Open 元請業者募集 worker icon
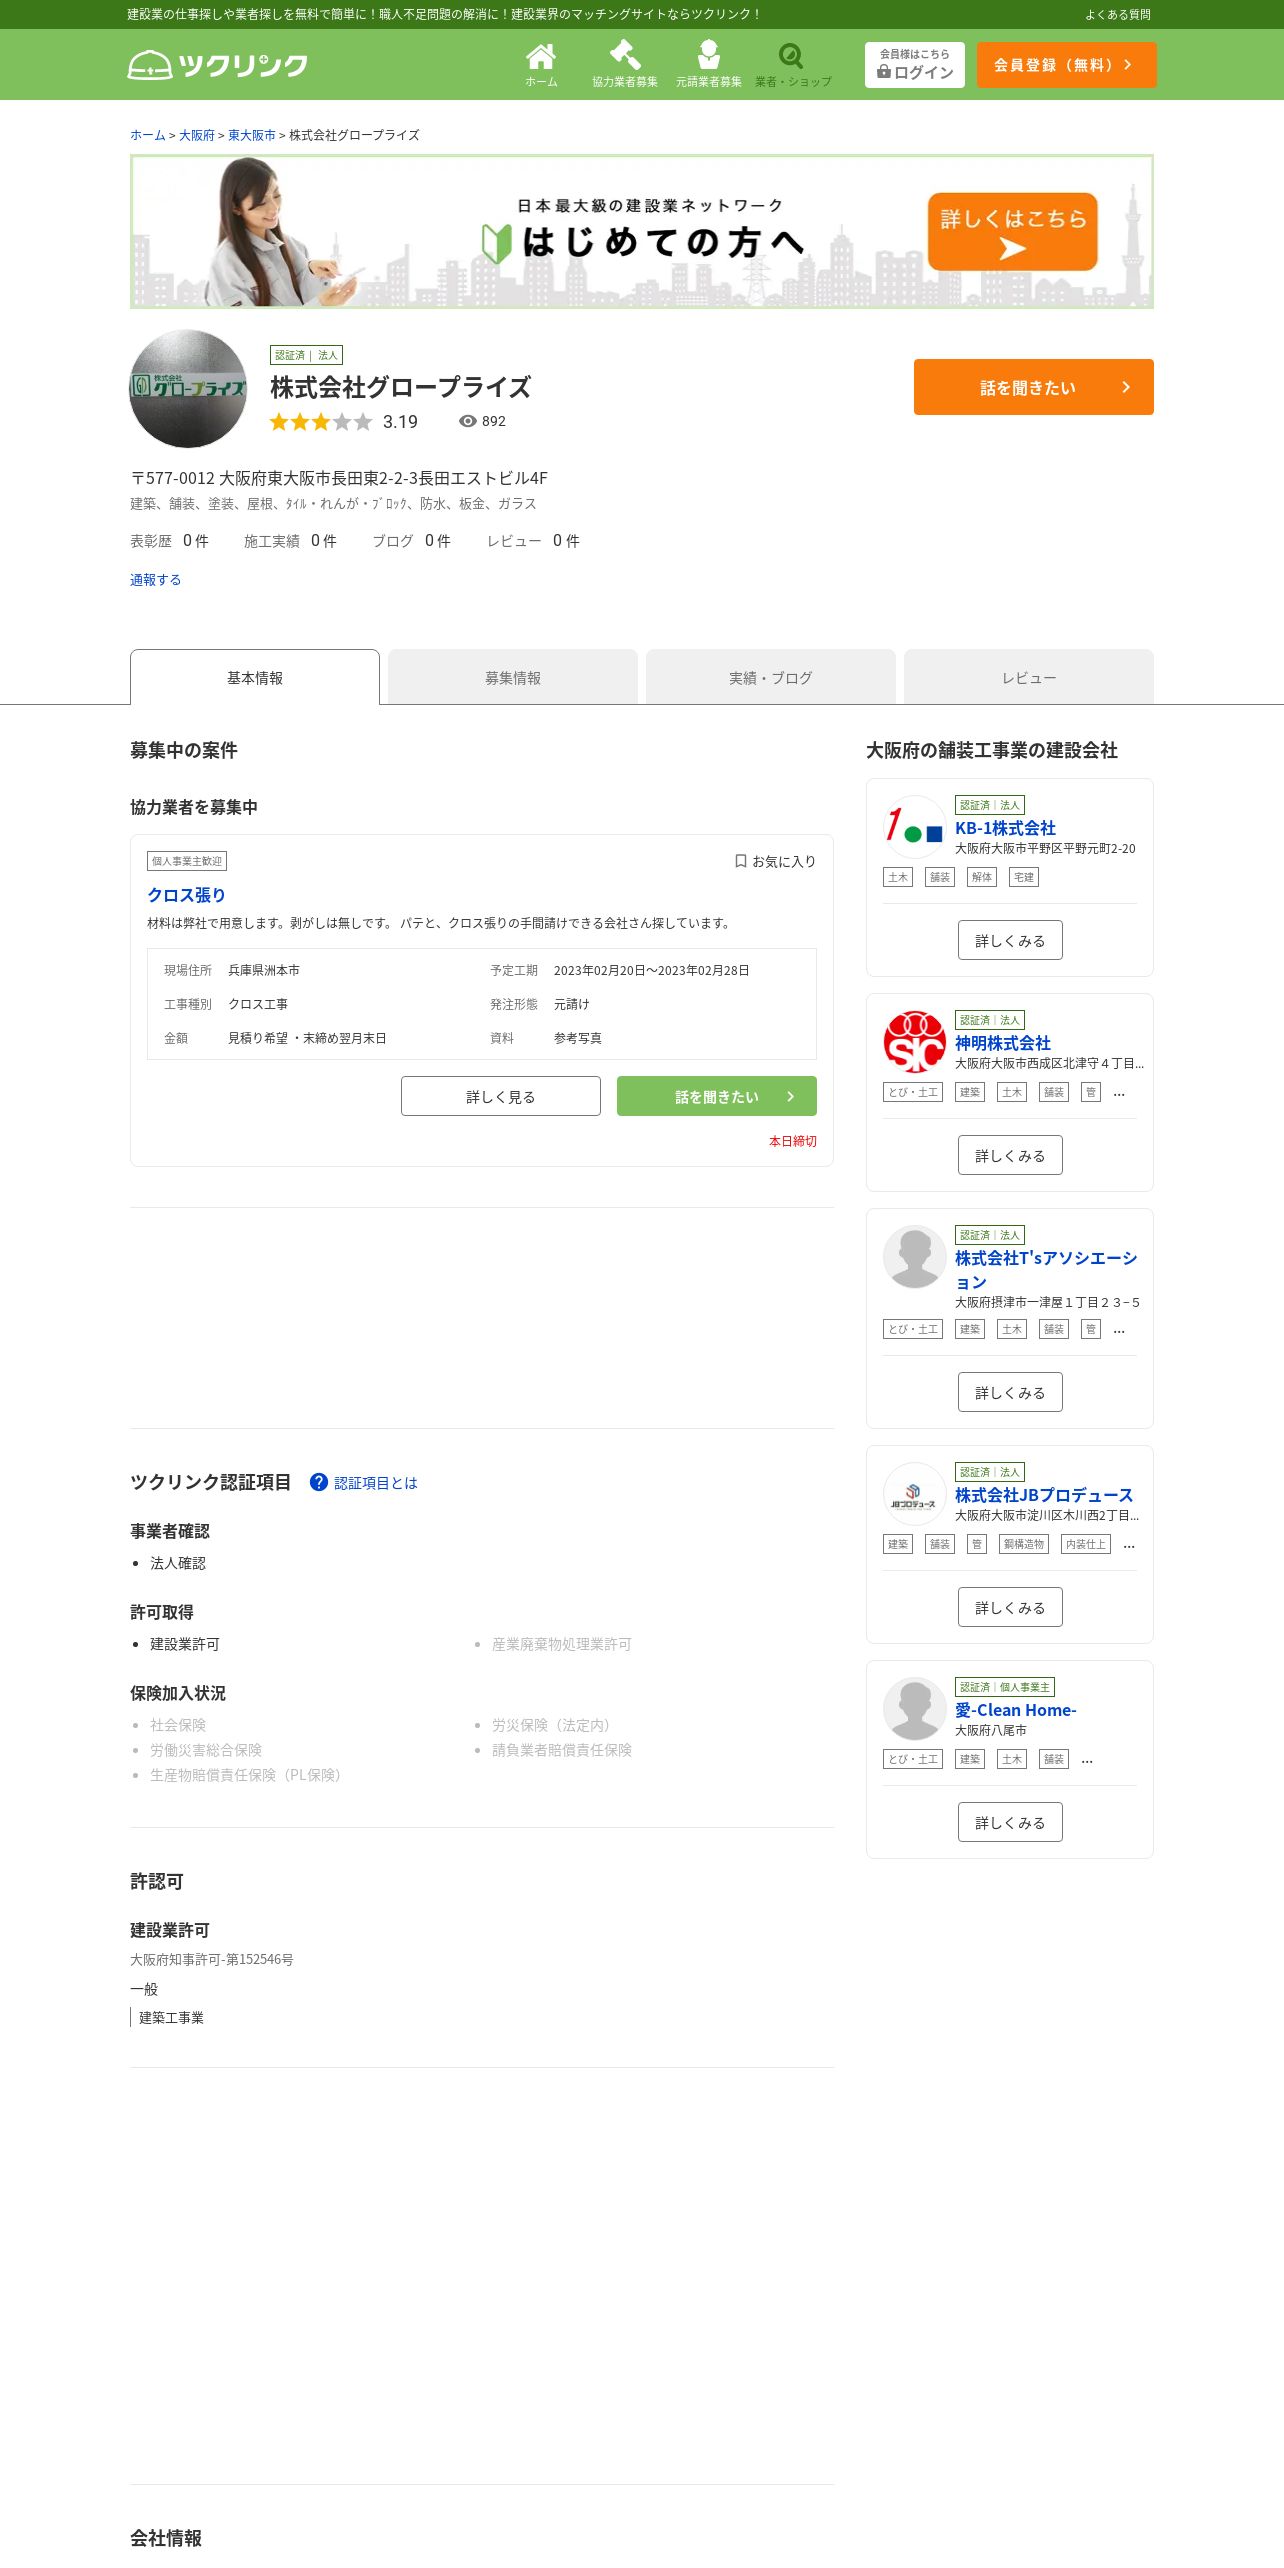 click(x=709, y=65)
